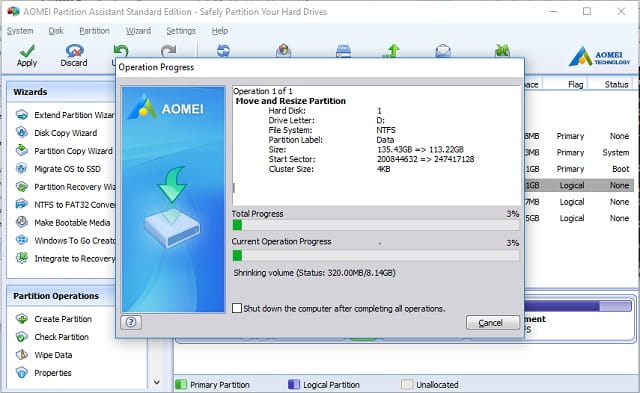Select the partition row with System status
Viewport: 640px width, 393px height.
(x=579, y=152)
